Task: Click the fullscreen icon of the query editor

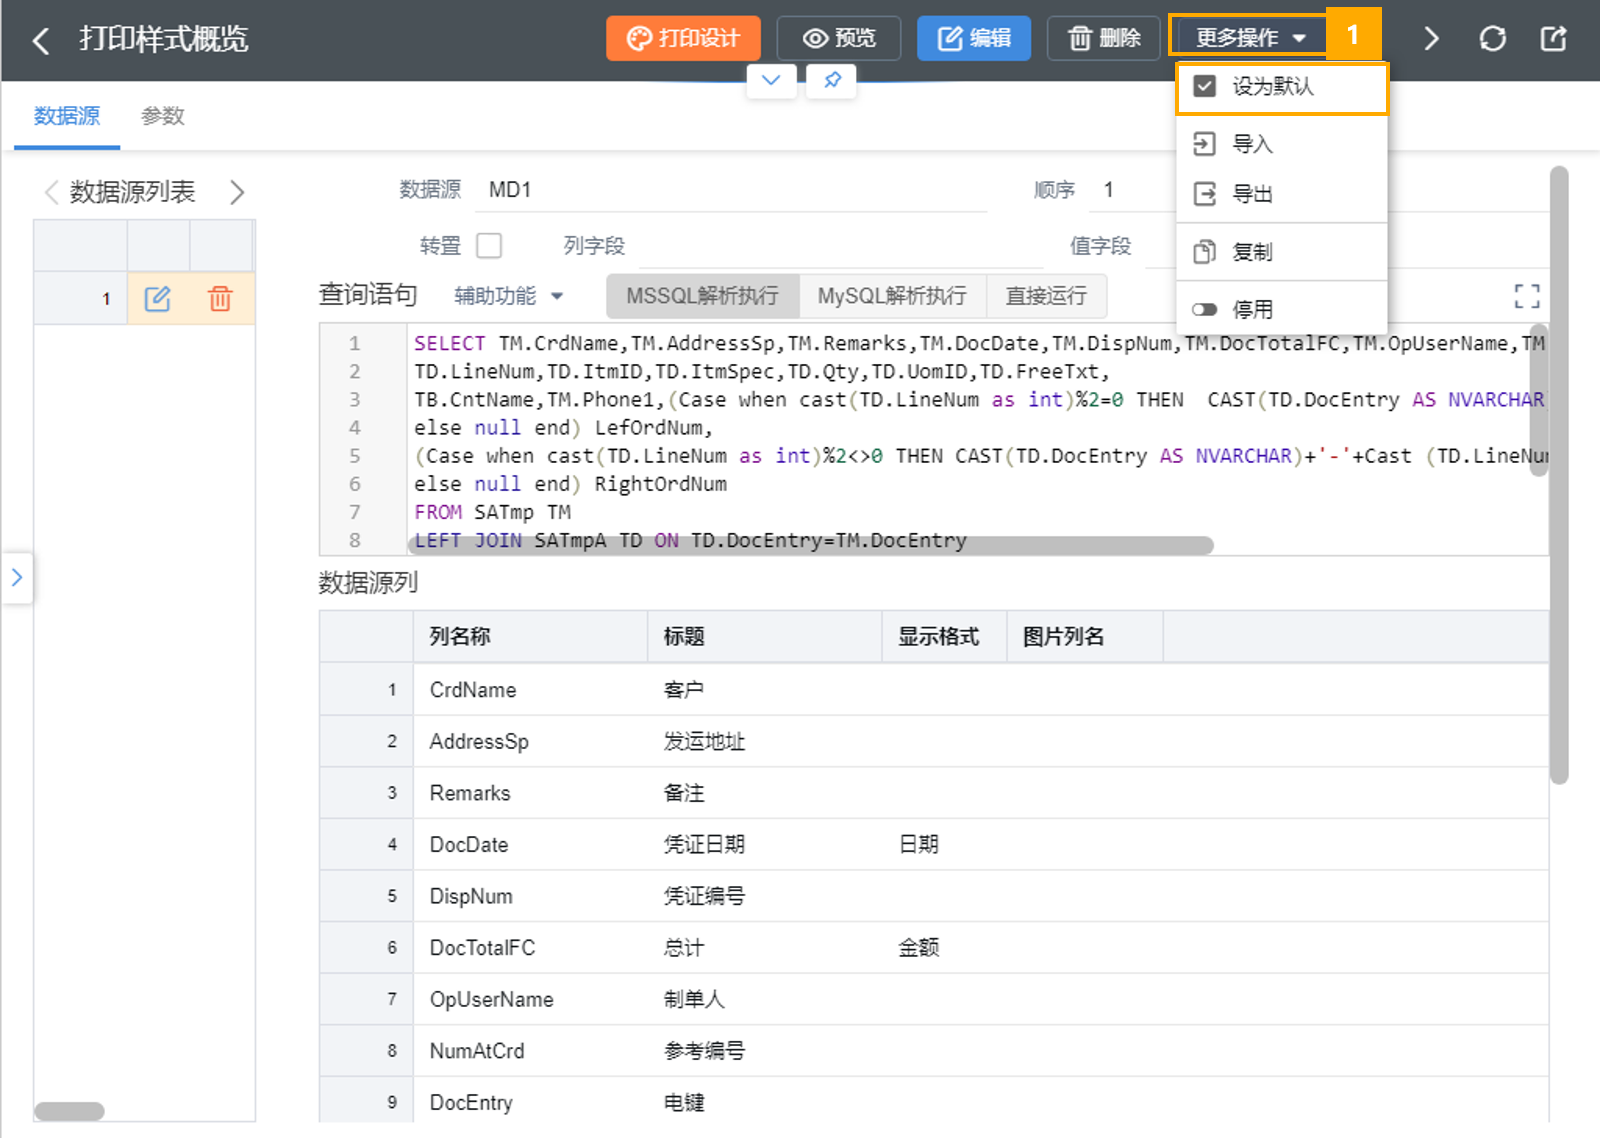Action: 1527,296
